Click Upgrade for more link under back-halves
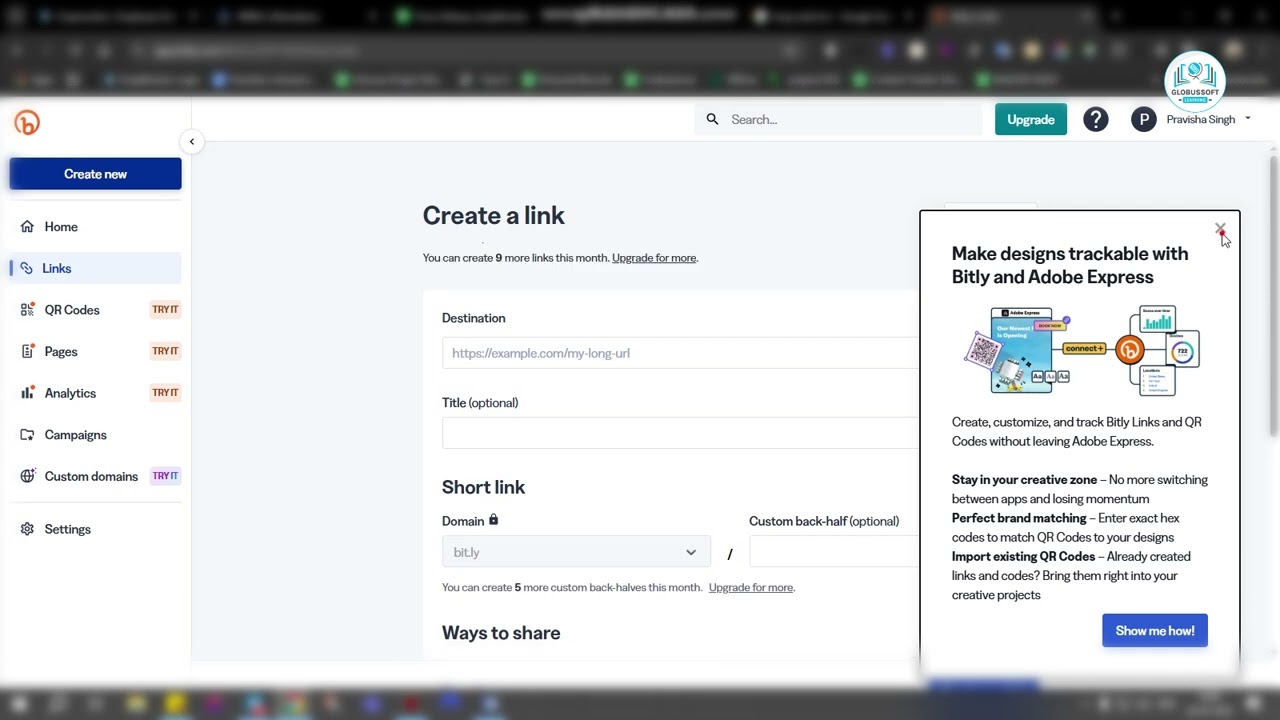 (751, 588)
